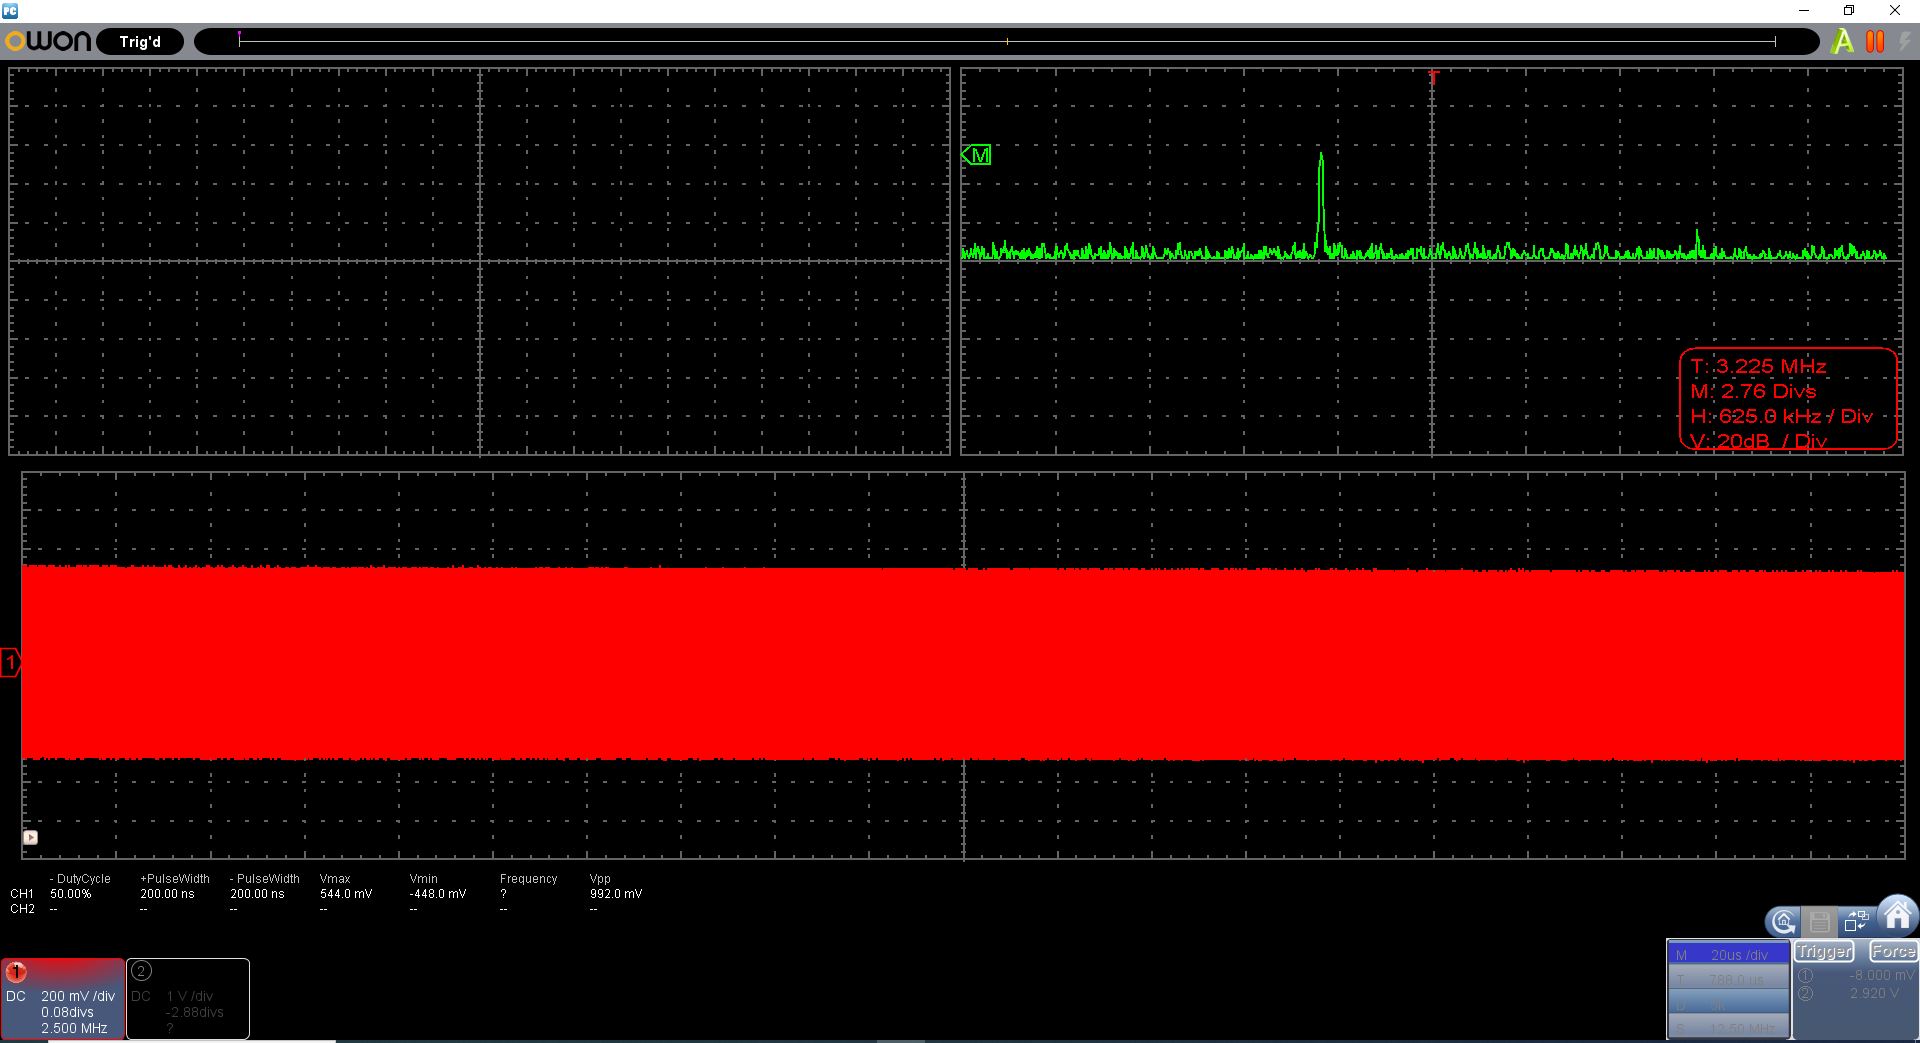Viewport: 1920px width, 1043px height.
Task: Click the red FFT info readout box
Action: click(x=1787, y=399)
